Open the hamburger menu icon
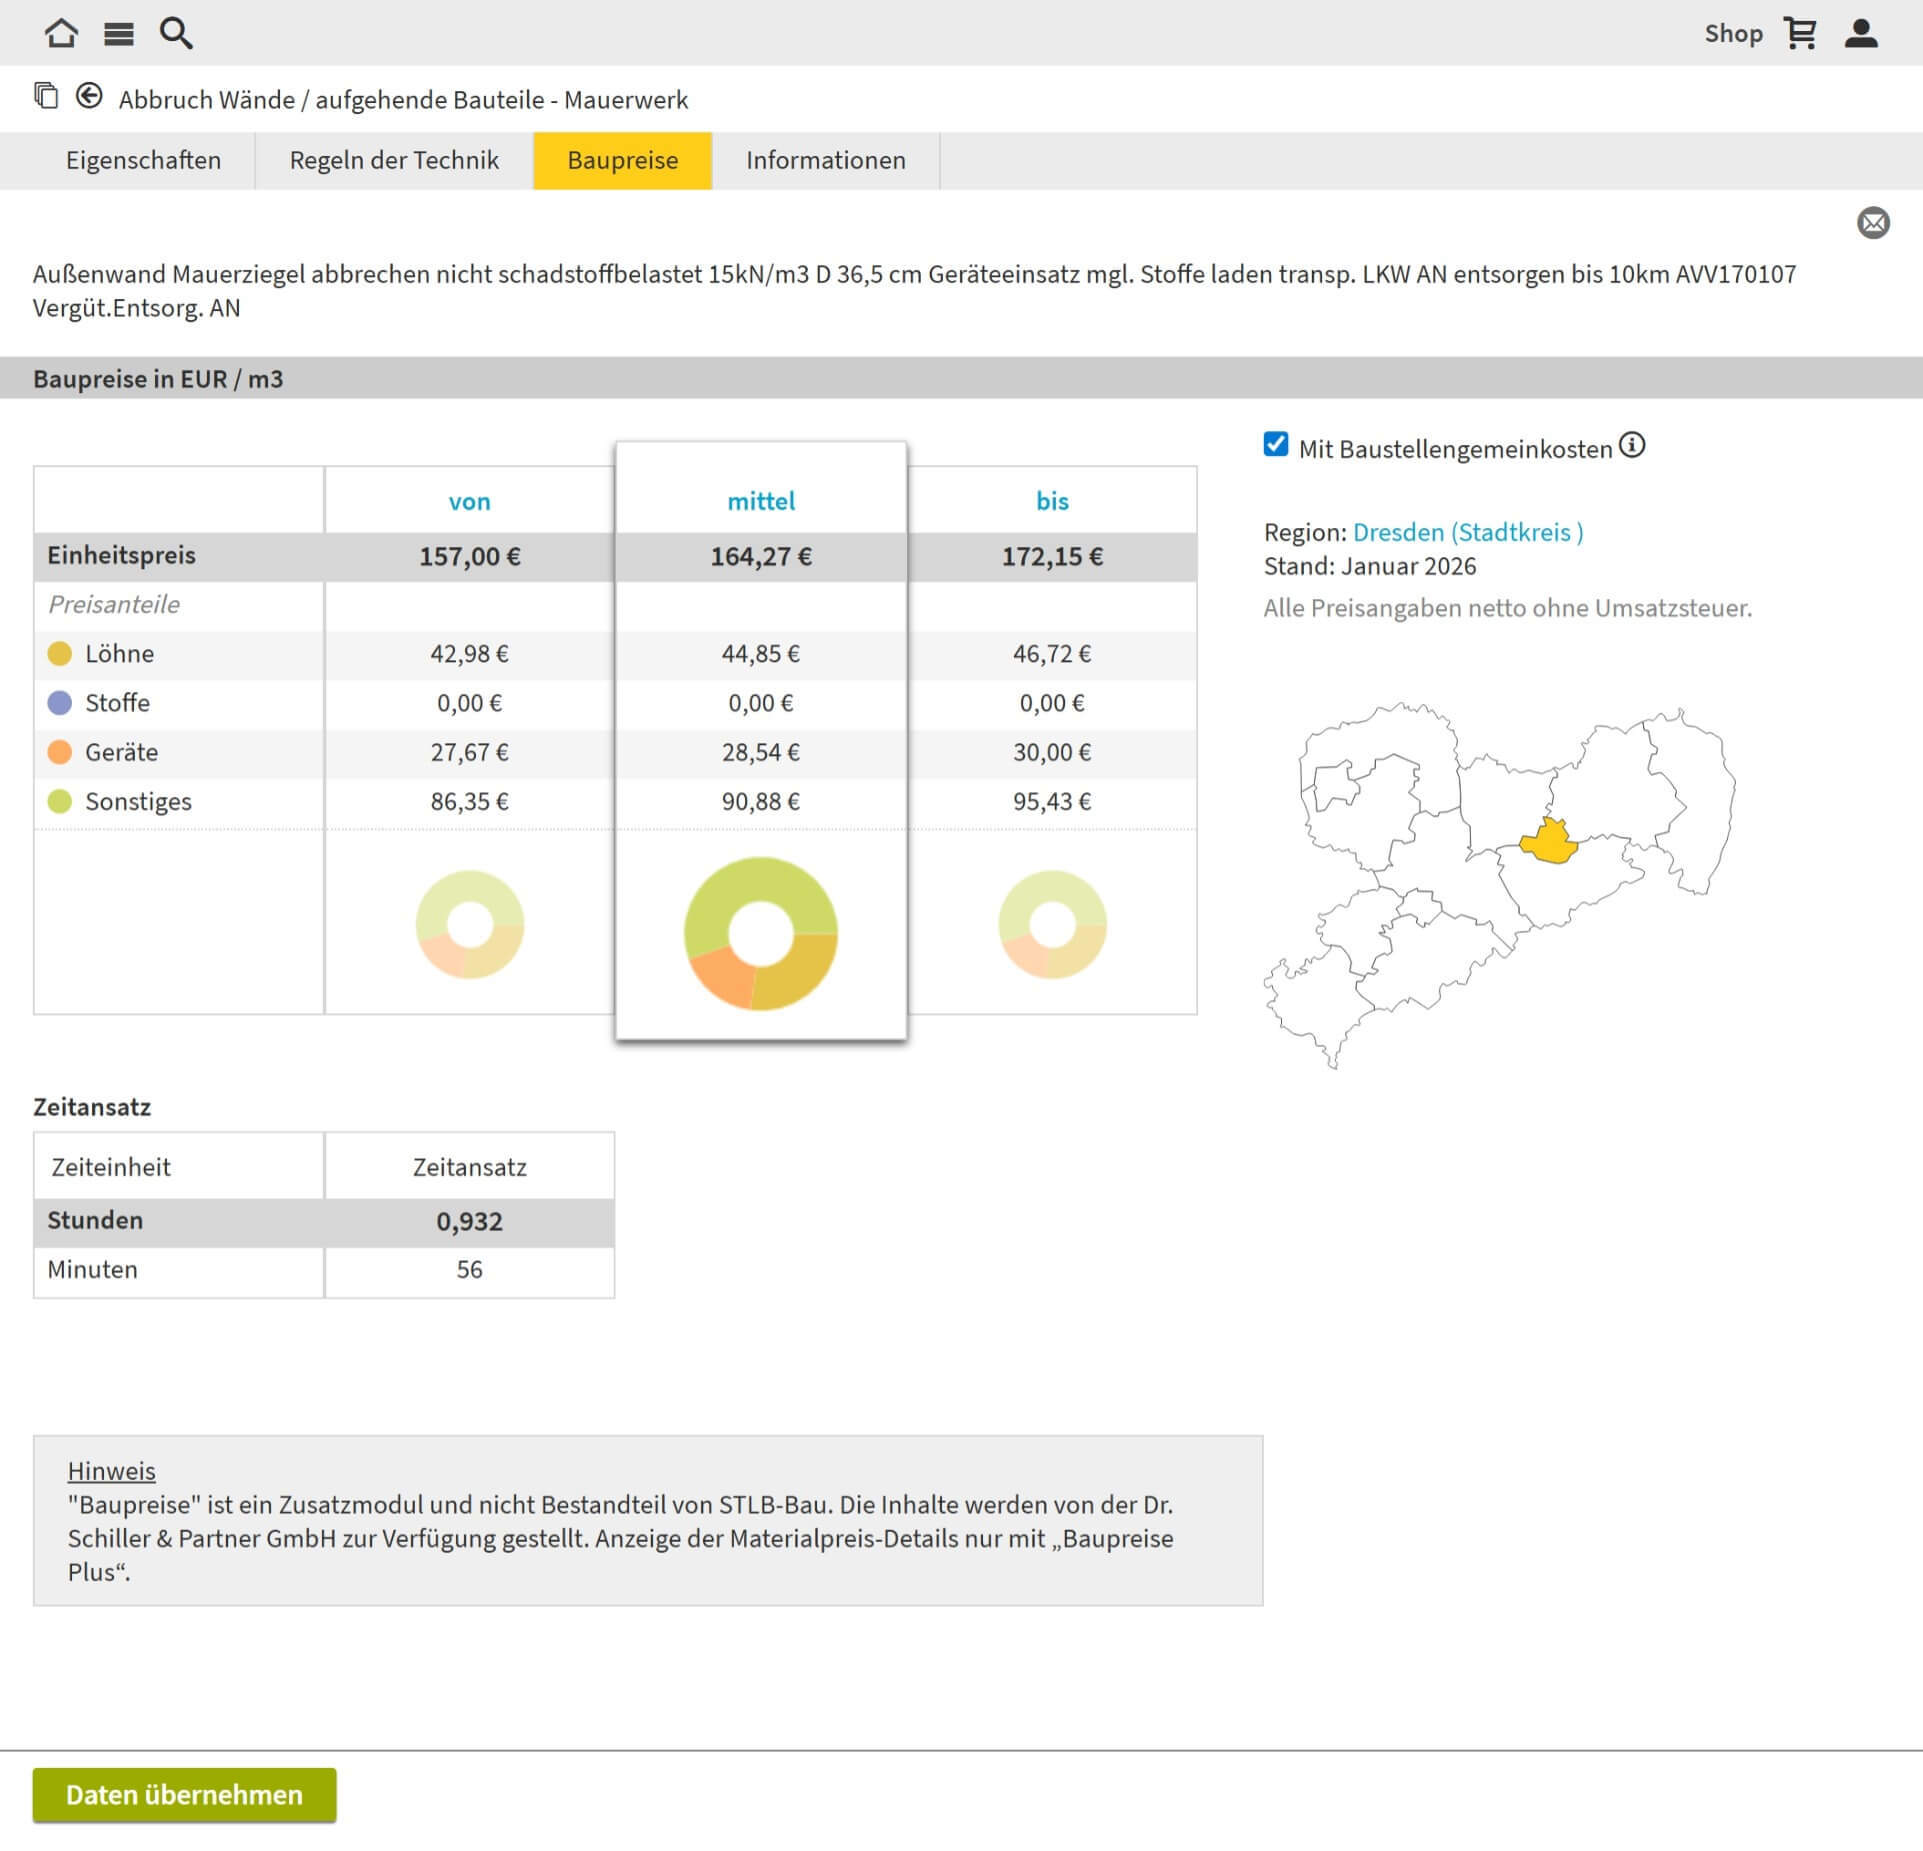 click(119, 34)
